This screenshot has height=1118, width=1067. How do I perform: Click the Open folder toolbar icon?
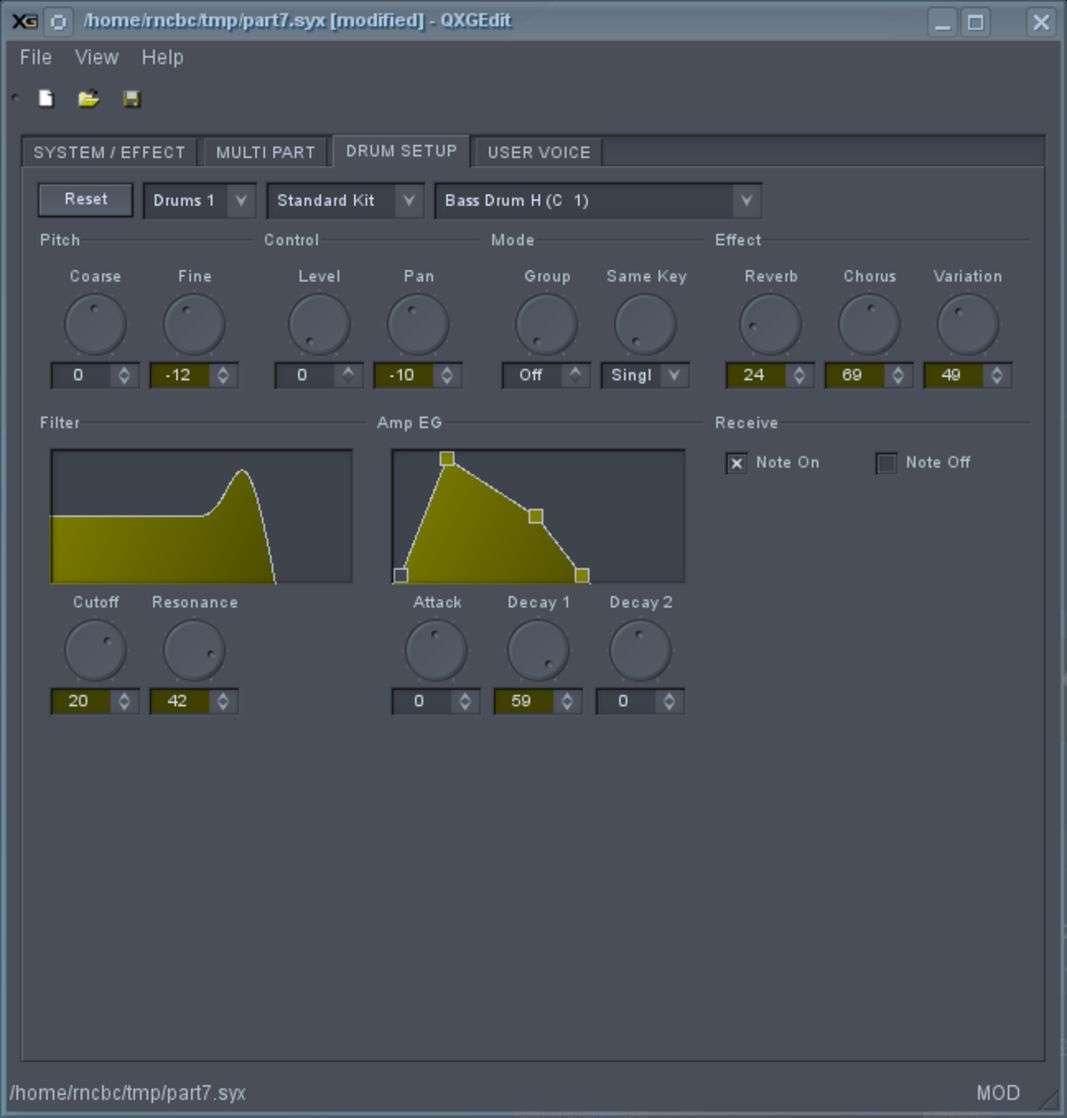(89, 98)
